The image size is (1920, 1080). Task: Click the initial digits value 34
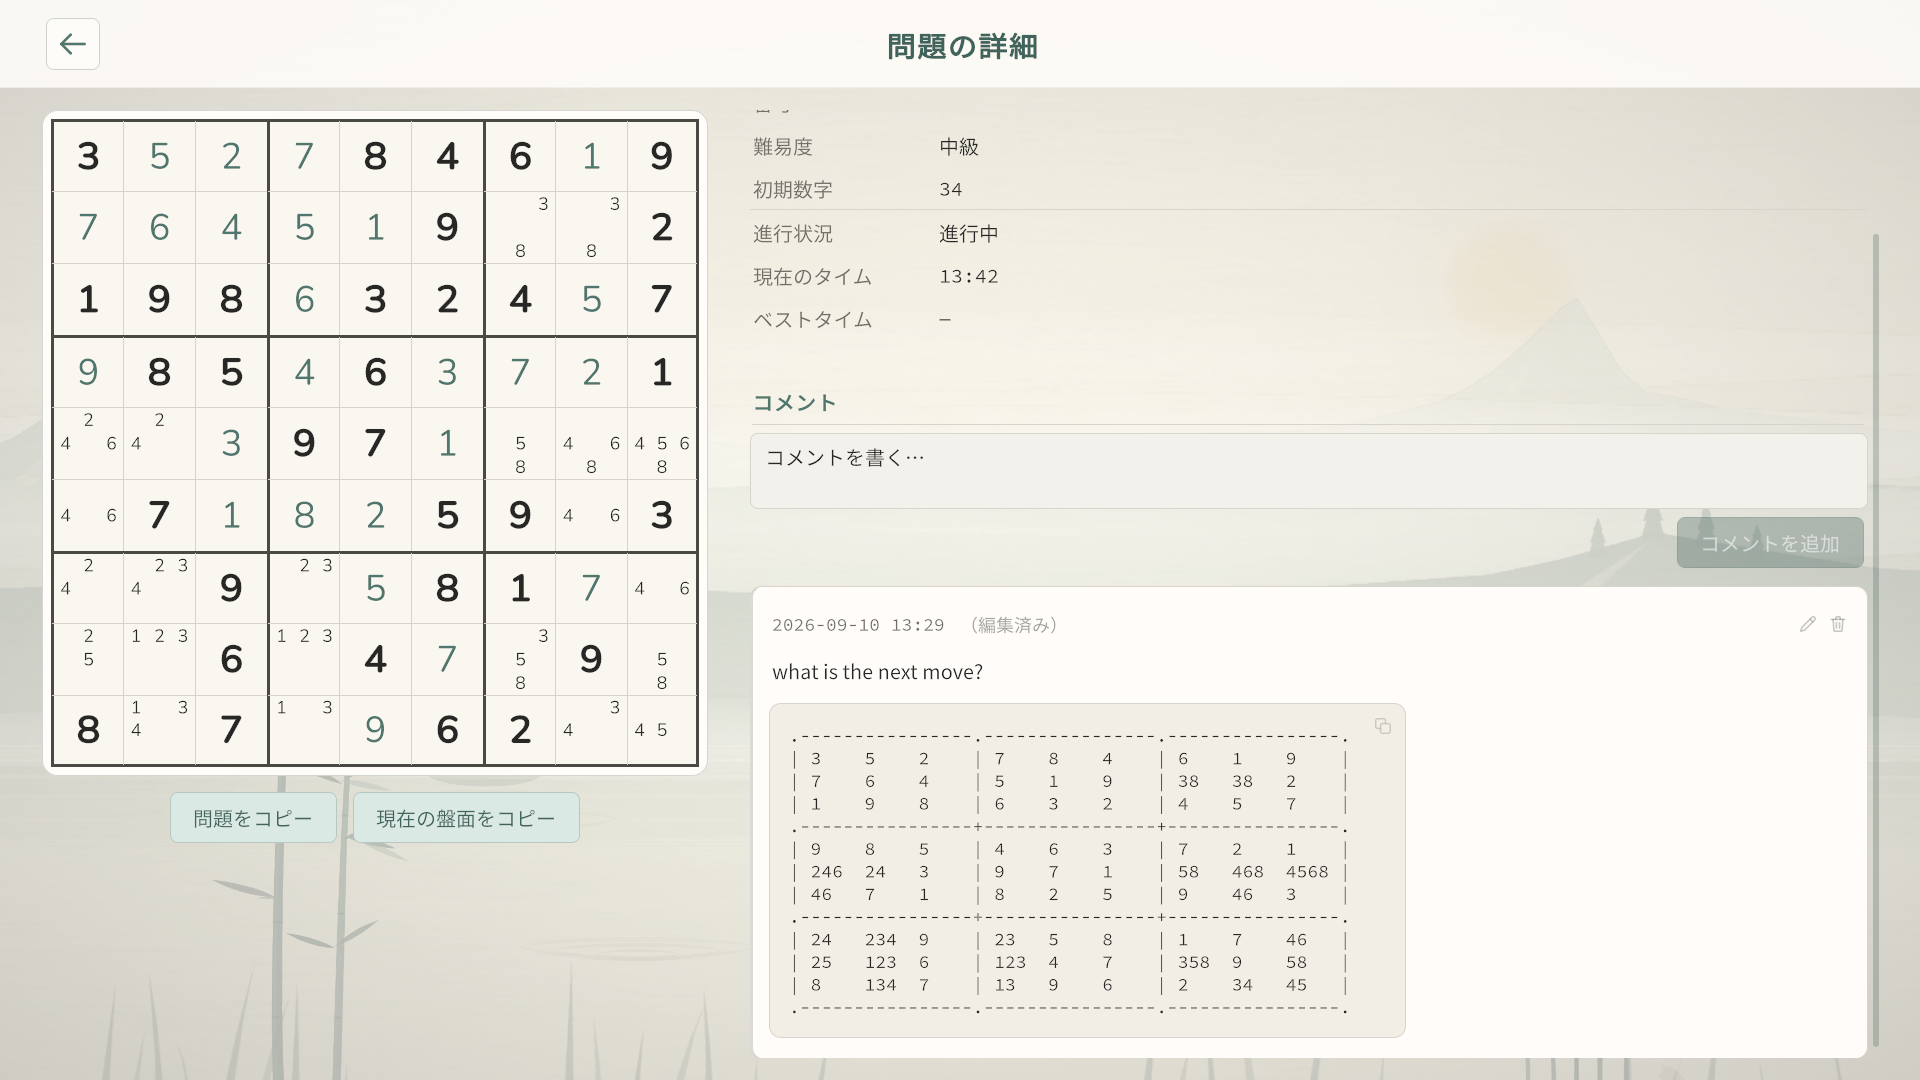click(951, 190)
